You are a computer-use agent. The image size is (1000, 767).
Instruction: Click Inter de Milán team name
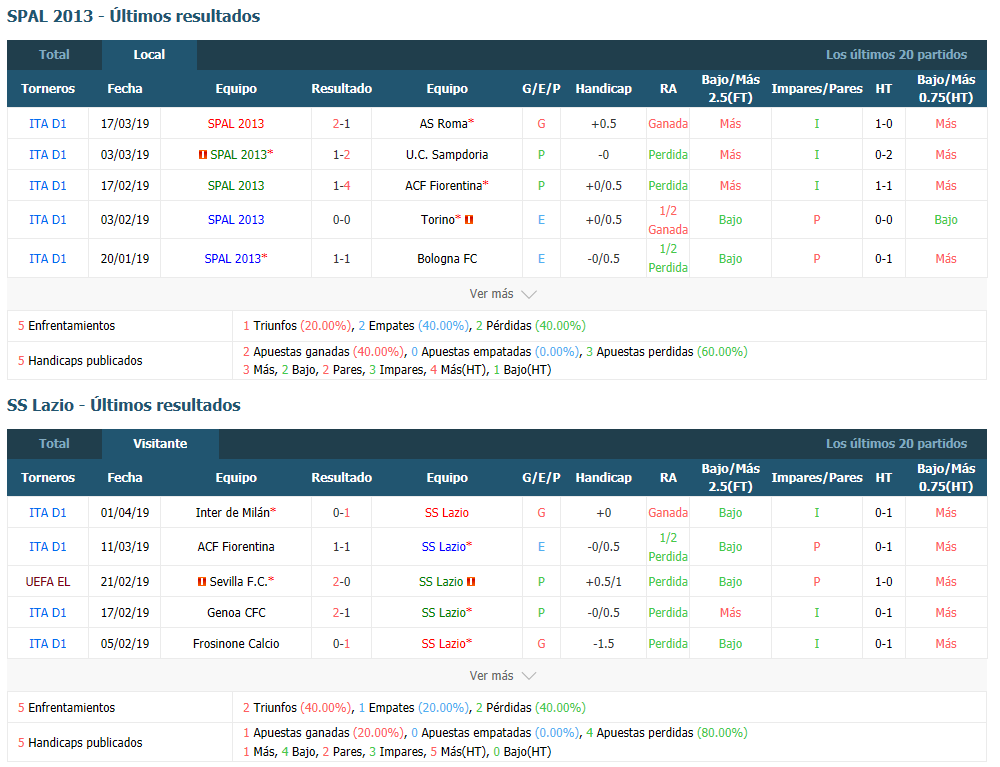[233, 513]
